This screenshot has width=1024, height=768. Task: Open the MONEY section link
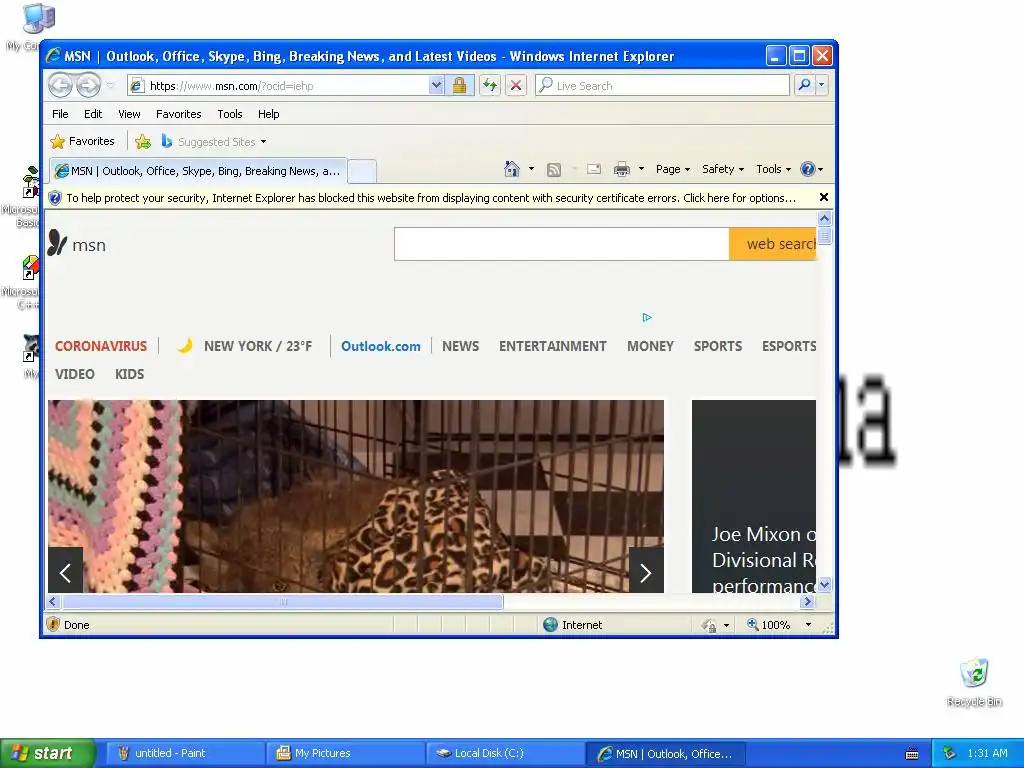tap(650, 346)
